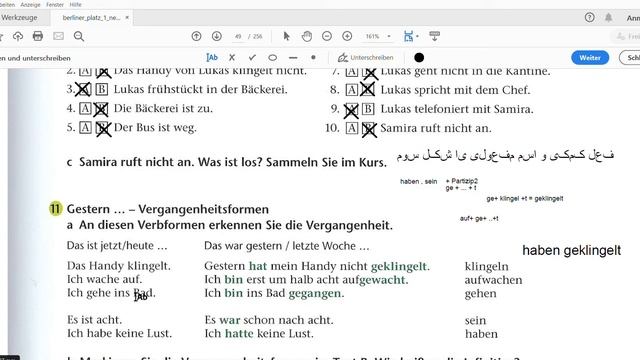Select the cross mark X tool
The image size is (640, 360).
pos(232,58)
